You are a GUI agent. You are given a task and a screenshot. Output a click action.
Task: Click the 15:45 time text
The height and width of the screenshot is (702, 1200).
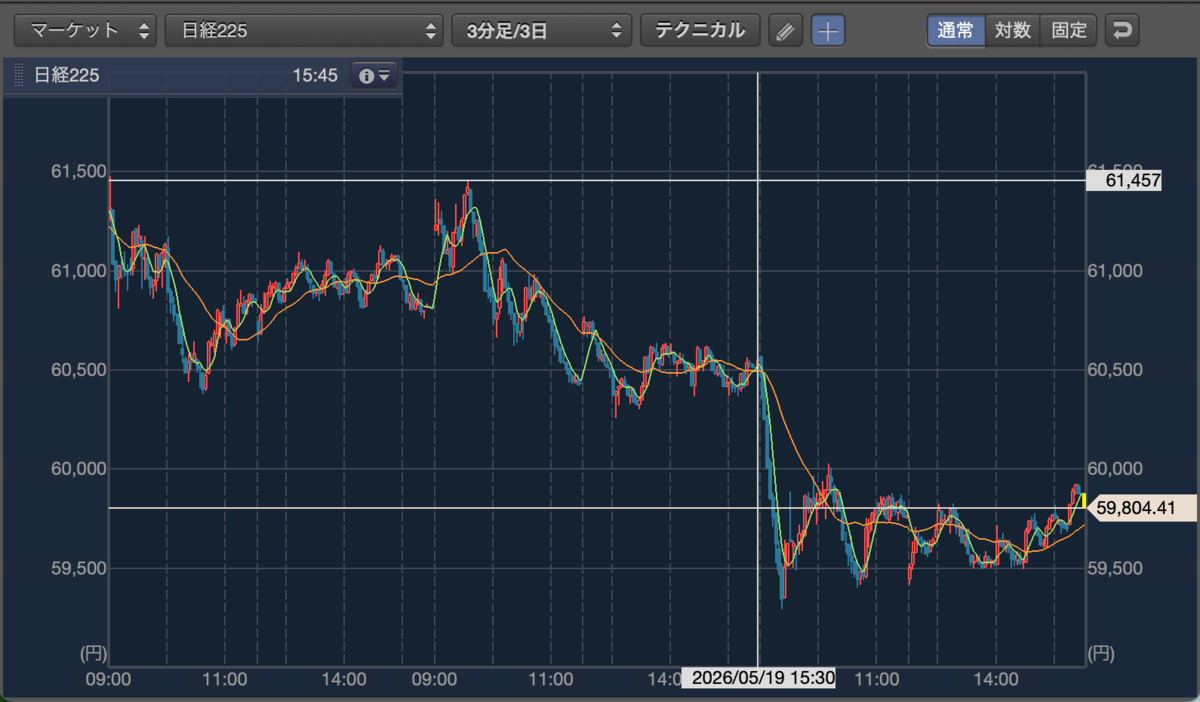pyautogui.click(x=315, y=76)
